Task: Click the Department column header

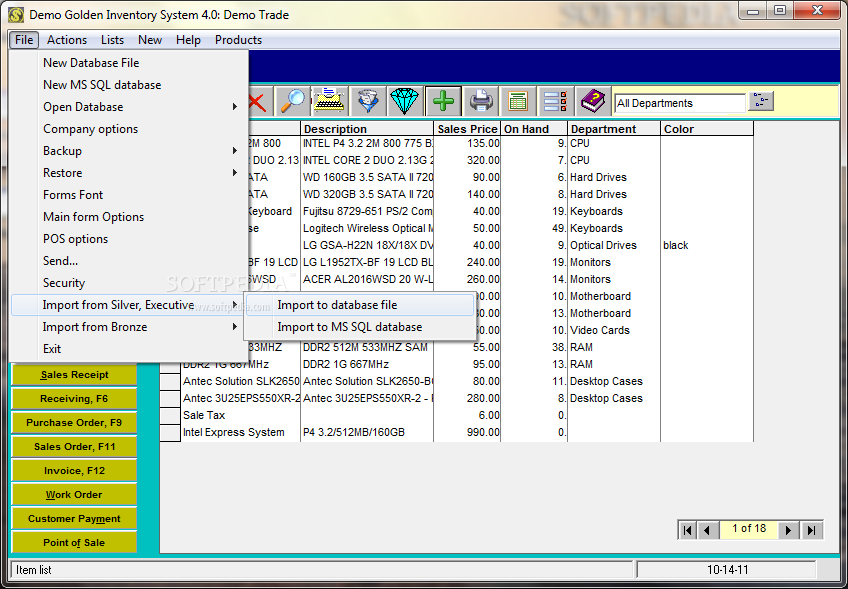Action: [614, 129]
